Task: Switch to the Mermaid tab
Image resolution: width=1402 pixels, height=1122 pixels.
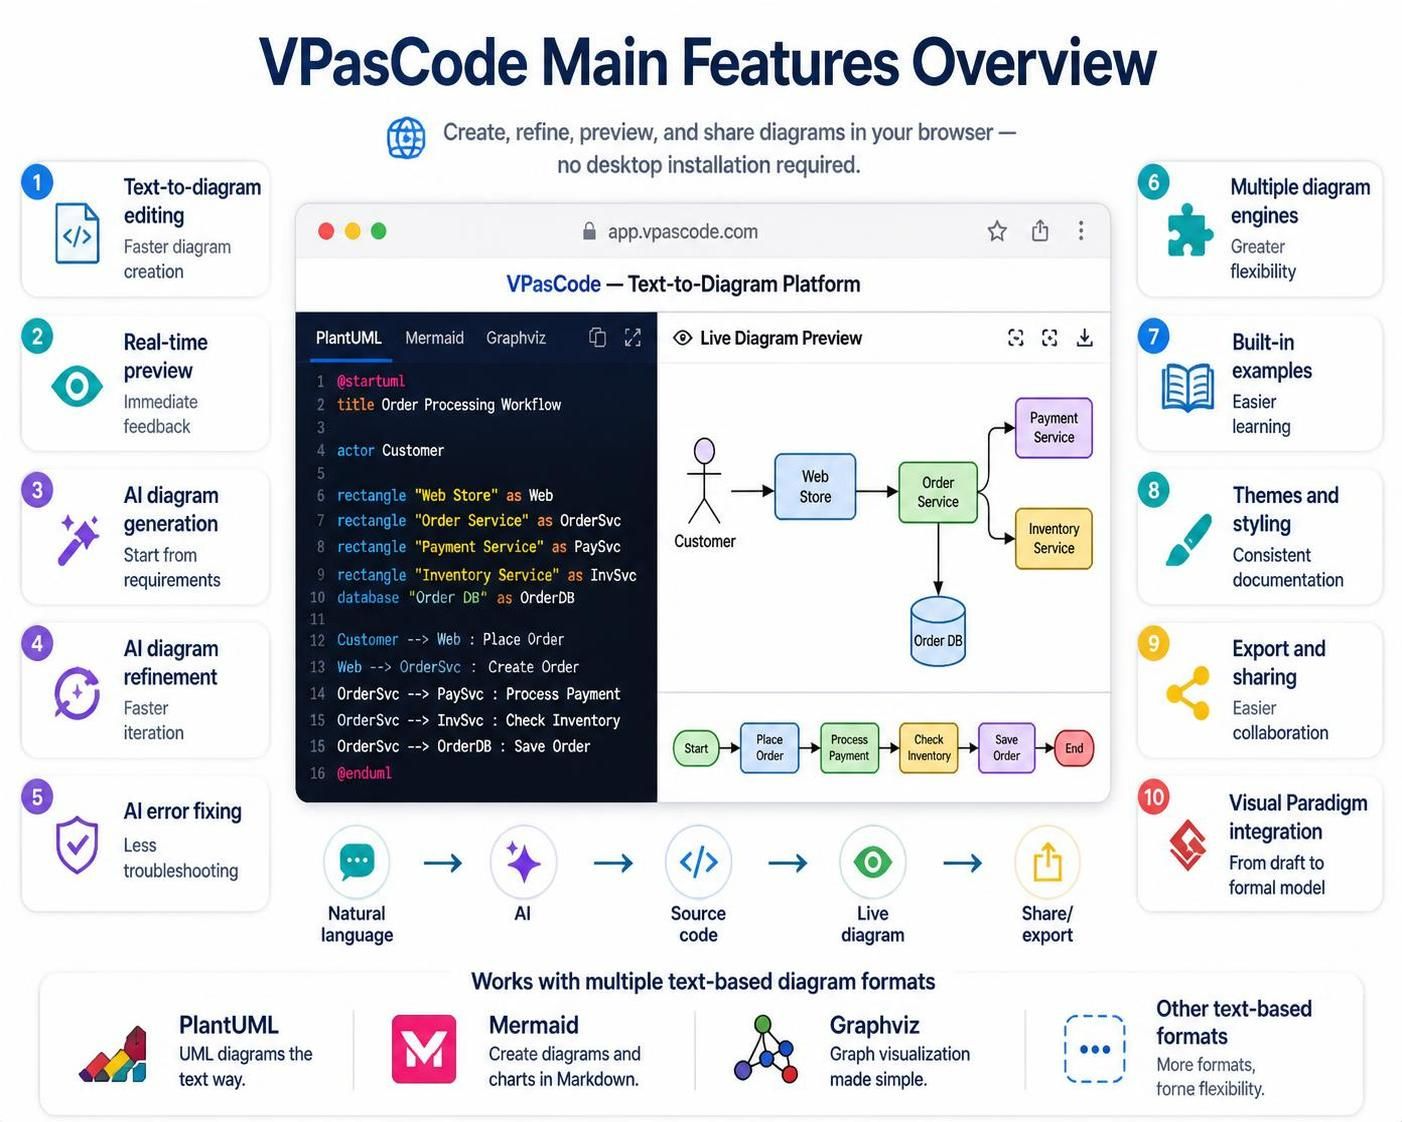Action: tap(434, 338)
